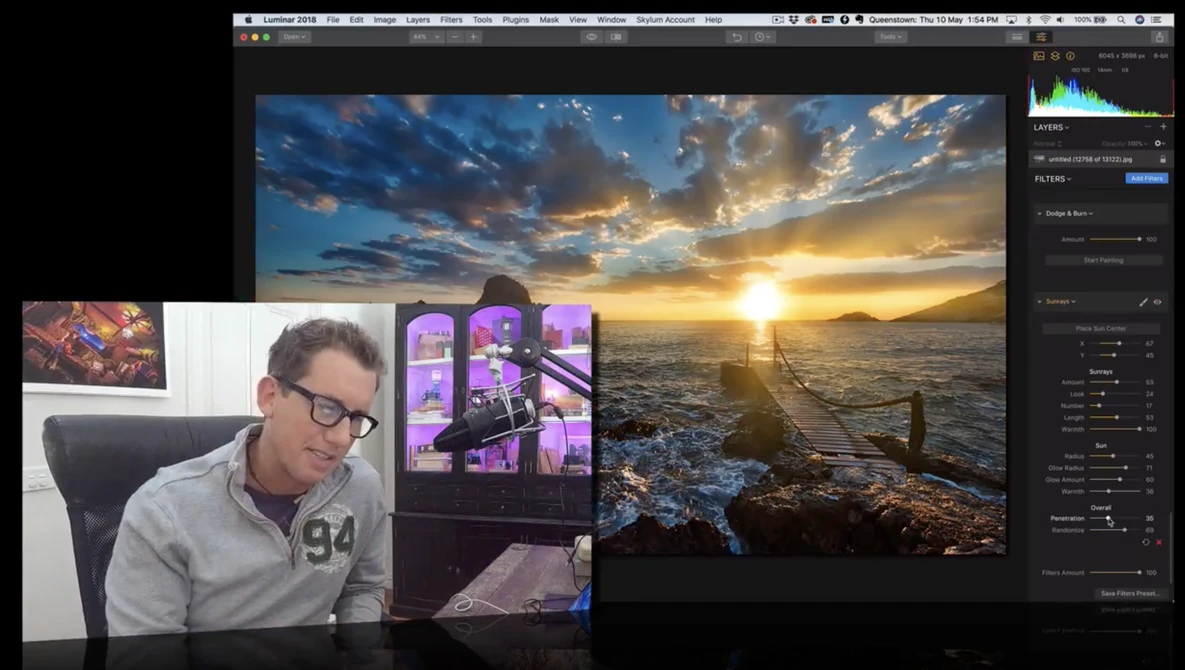Reset the Sunrays filter with the circular arrow
The height and width of the screenshot is (670, 1185).
[x=1146, y=542]
